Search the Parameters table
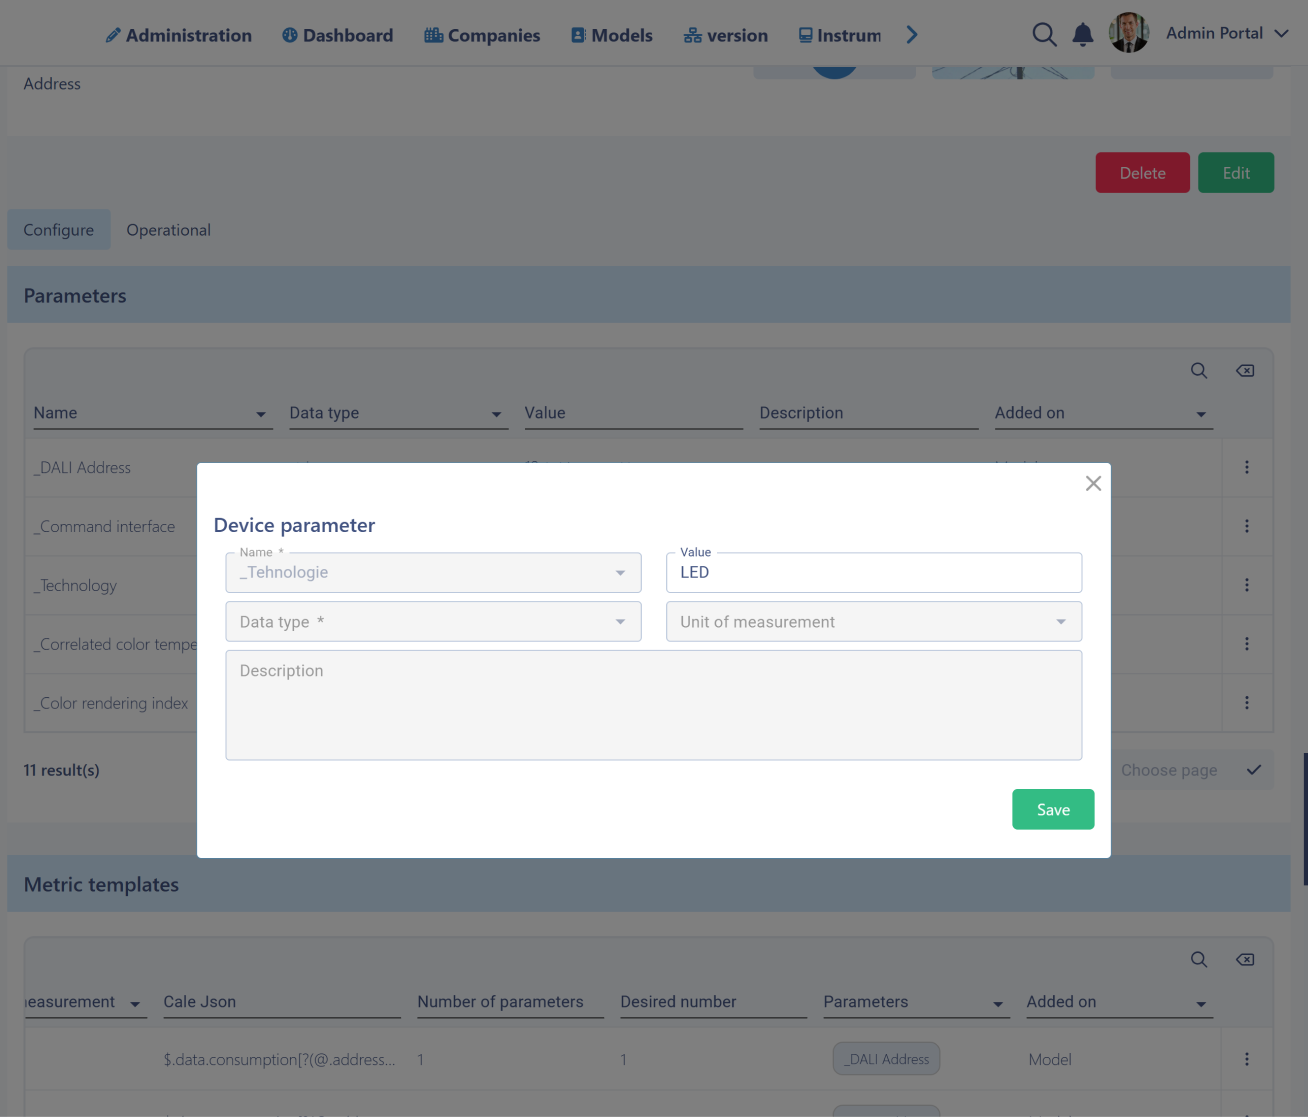This screenshot has height=1117, width=1308. 1199,371
